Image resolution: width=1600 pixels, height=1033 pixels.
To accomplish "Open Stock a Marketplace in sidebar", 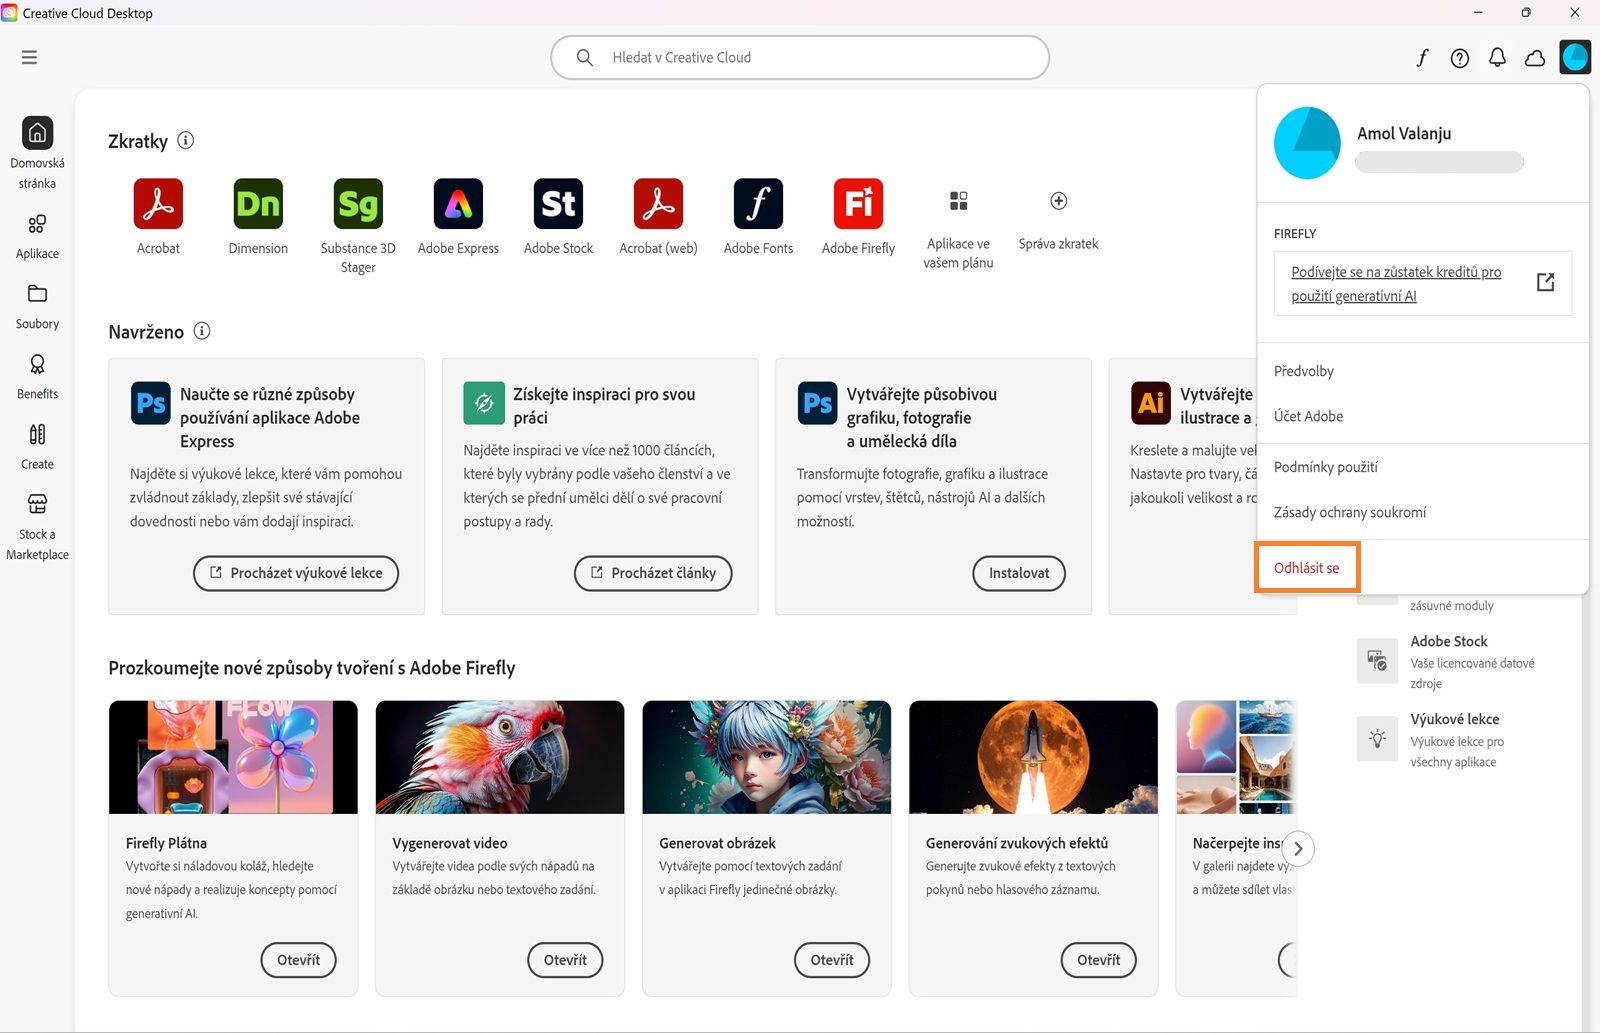I will pyautogui.click(x=37, y=527).
